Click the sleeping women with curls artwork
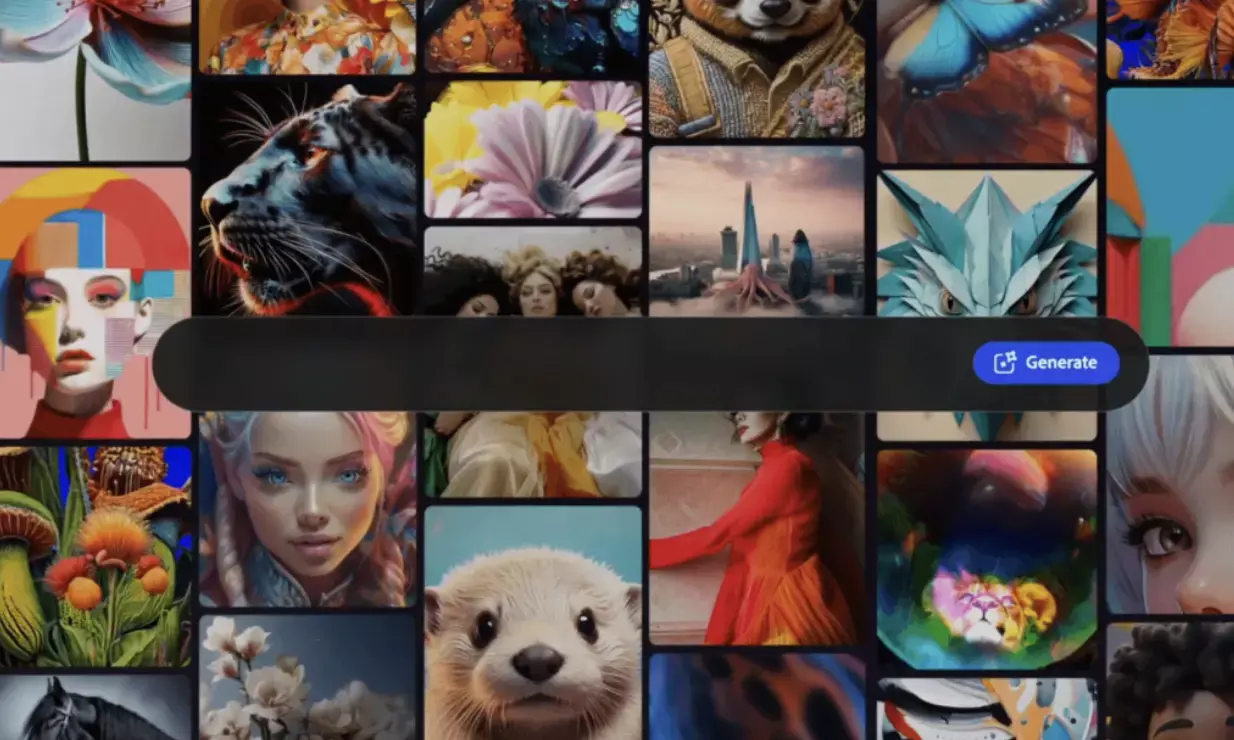Screen dimensions: 1234x740 point(530,280)
